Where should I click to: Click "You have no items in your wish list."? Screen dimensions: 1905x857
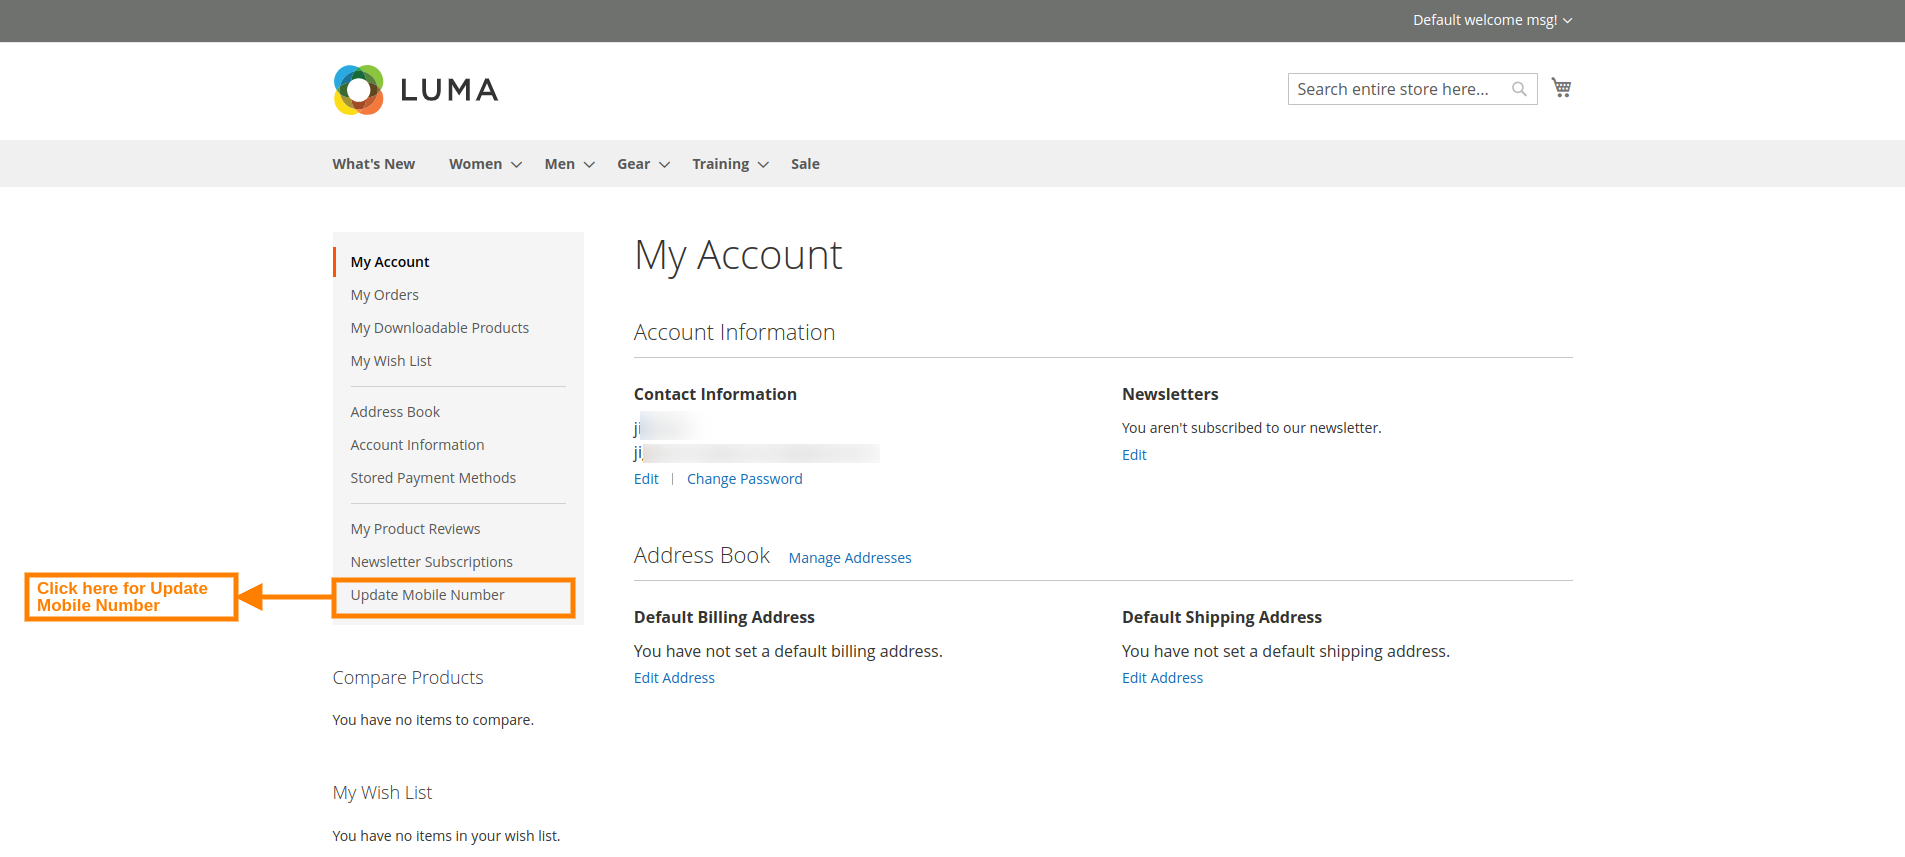coord(446,836)
